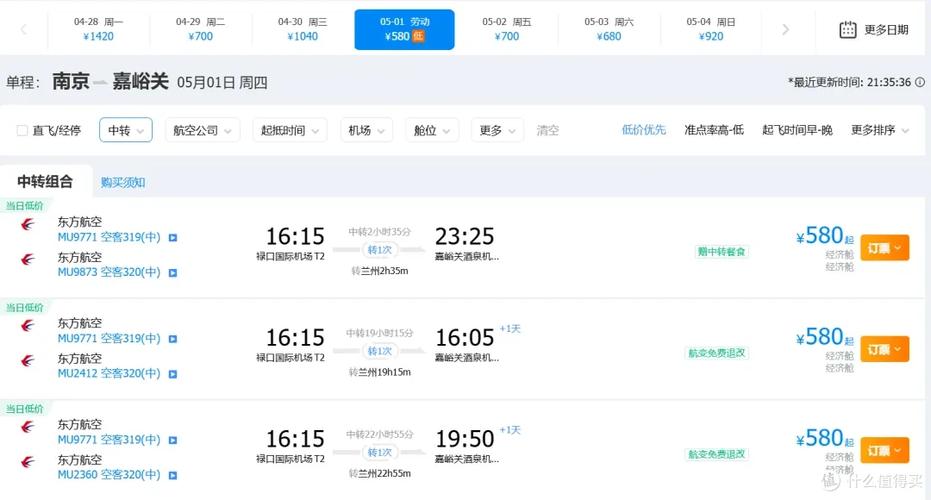Screen dimensions: 931x500
Task: Open flight details icon for MU9873
Action: point(173,273)
